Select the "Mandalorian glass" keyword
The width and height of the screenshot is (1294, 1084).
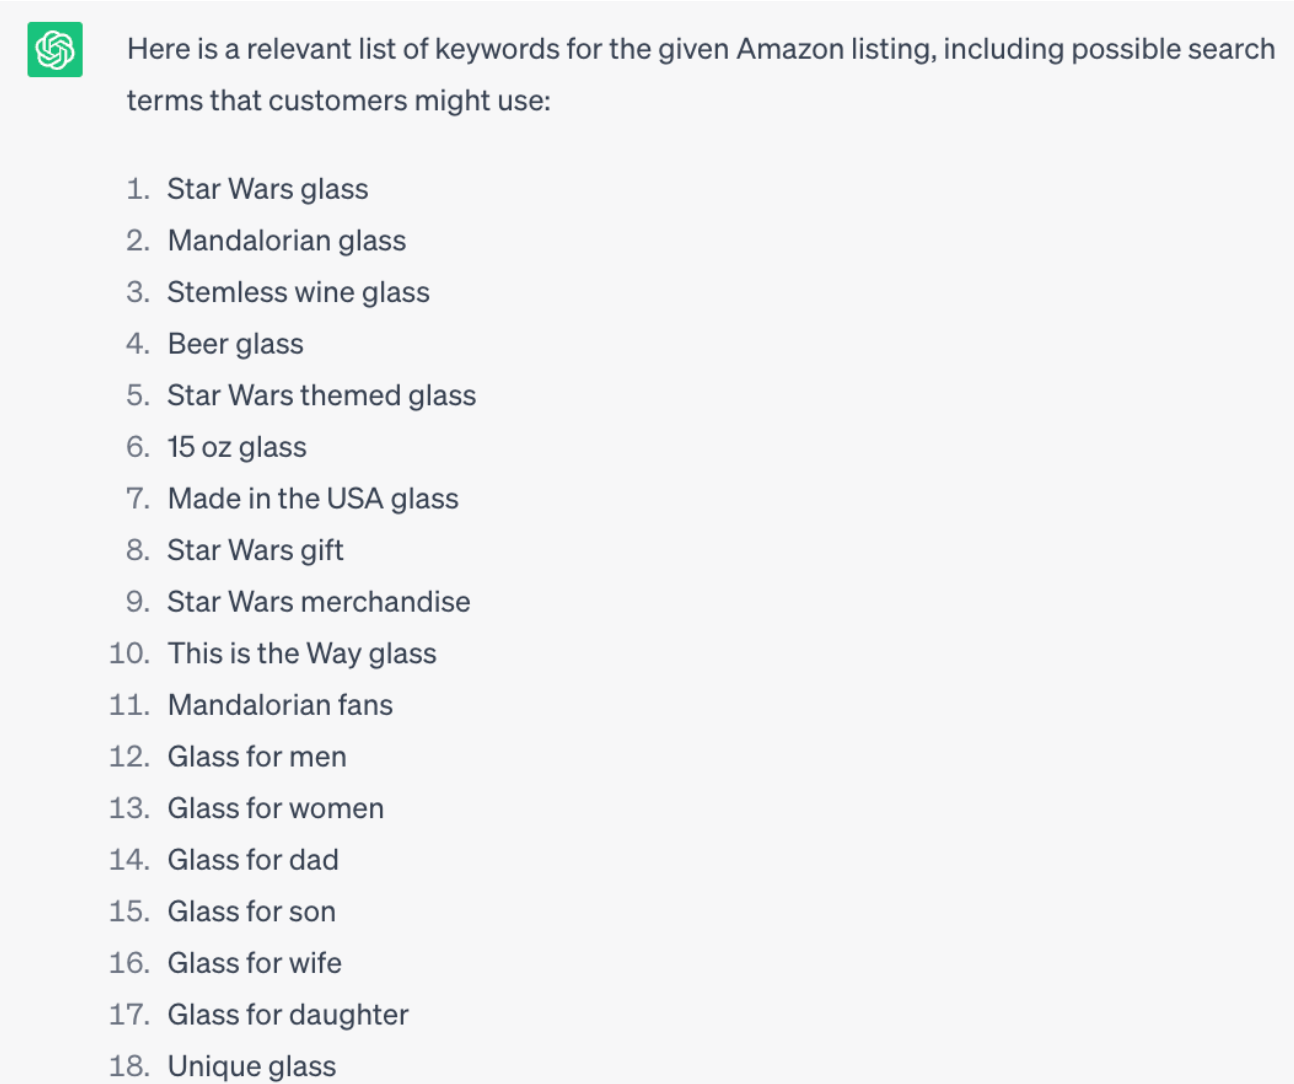[286, 241]
